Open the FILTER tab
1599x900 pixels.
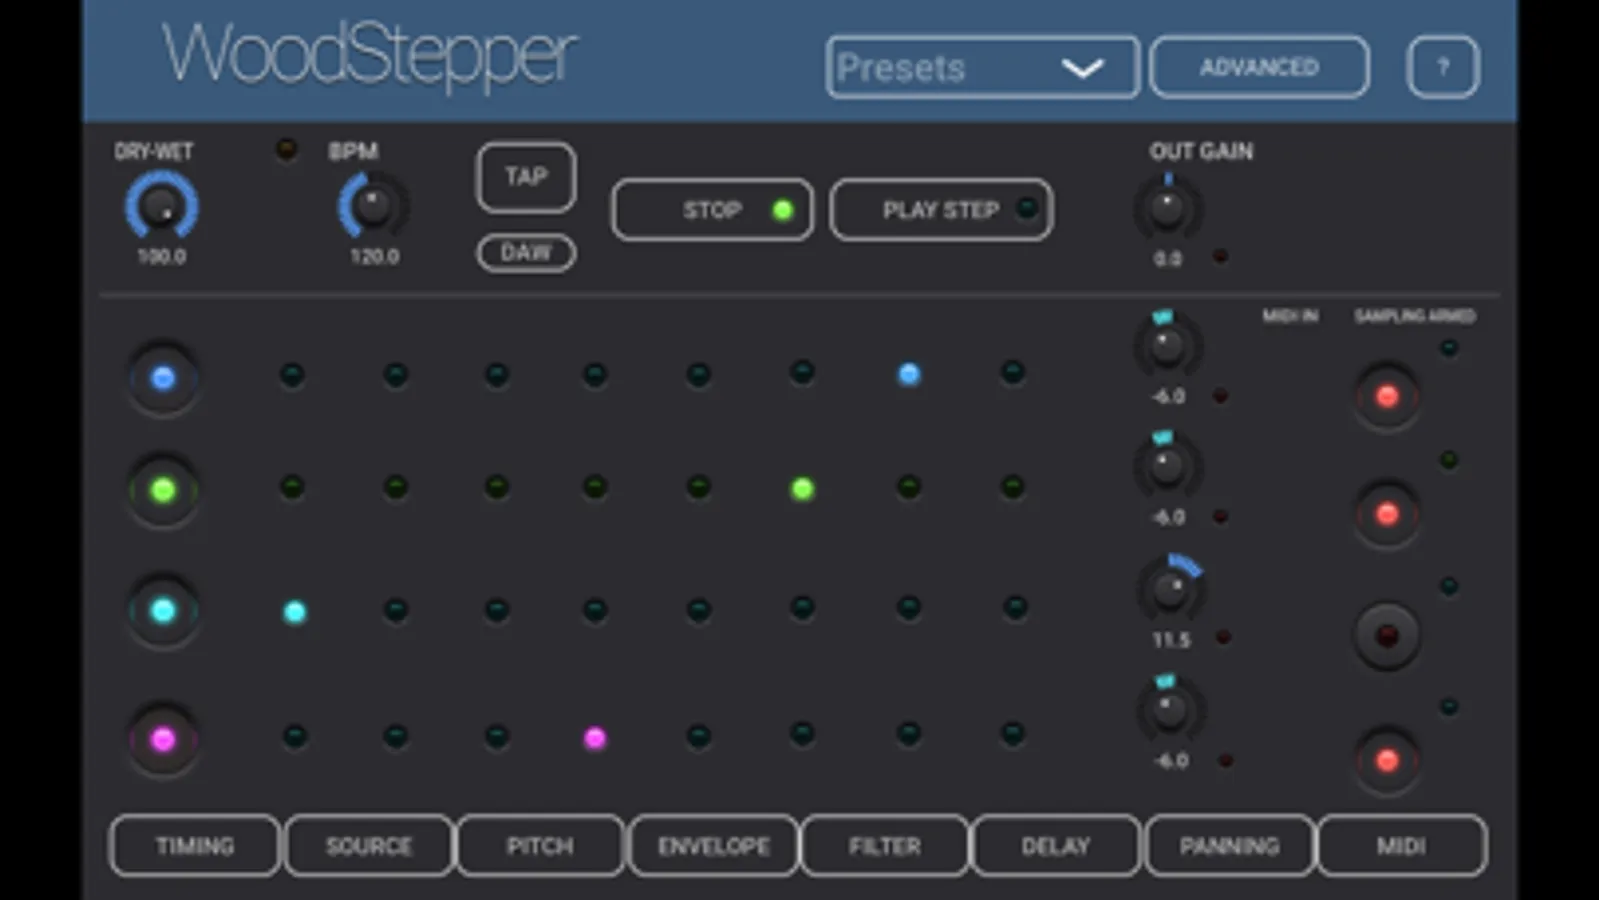point(885,846)
